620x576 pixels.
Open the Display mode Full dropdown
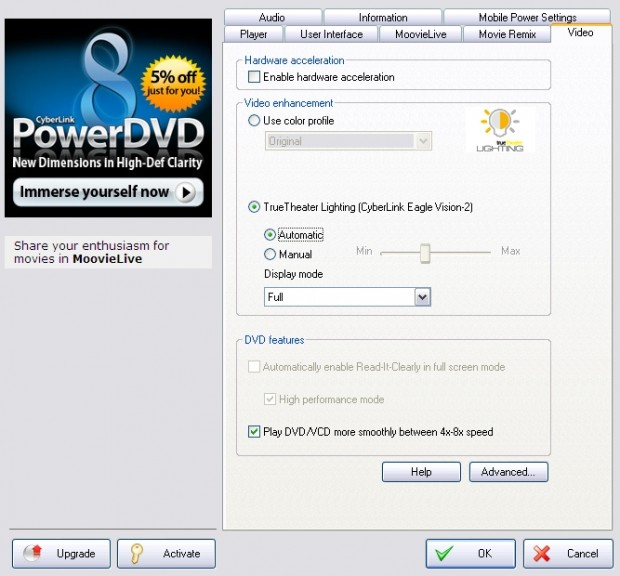point(347,297)
